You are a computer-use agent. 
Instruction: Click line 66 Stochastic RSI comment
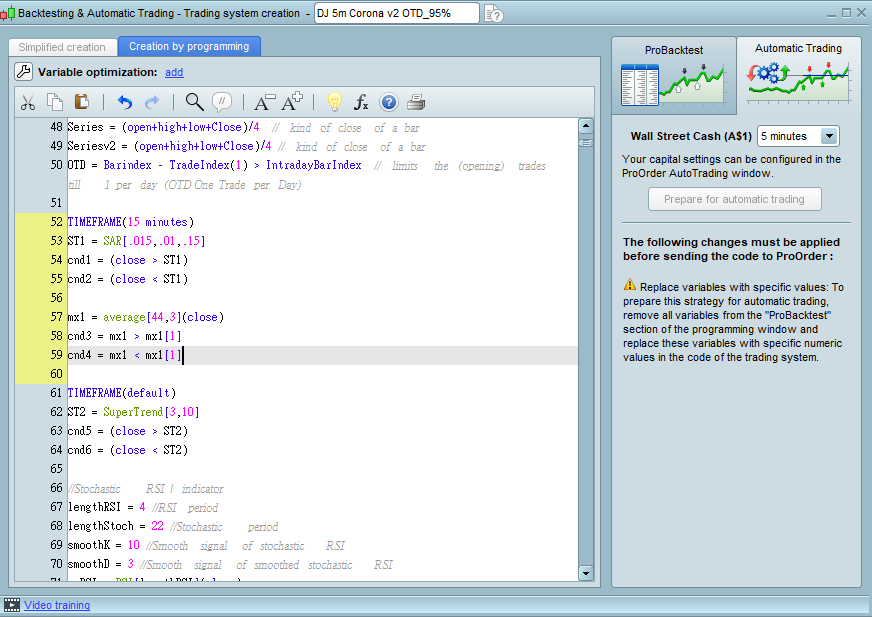(145, 488)
